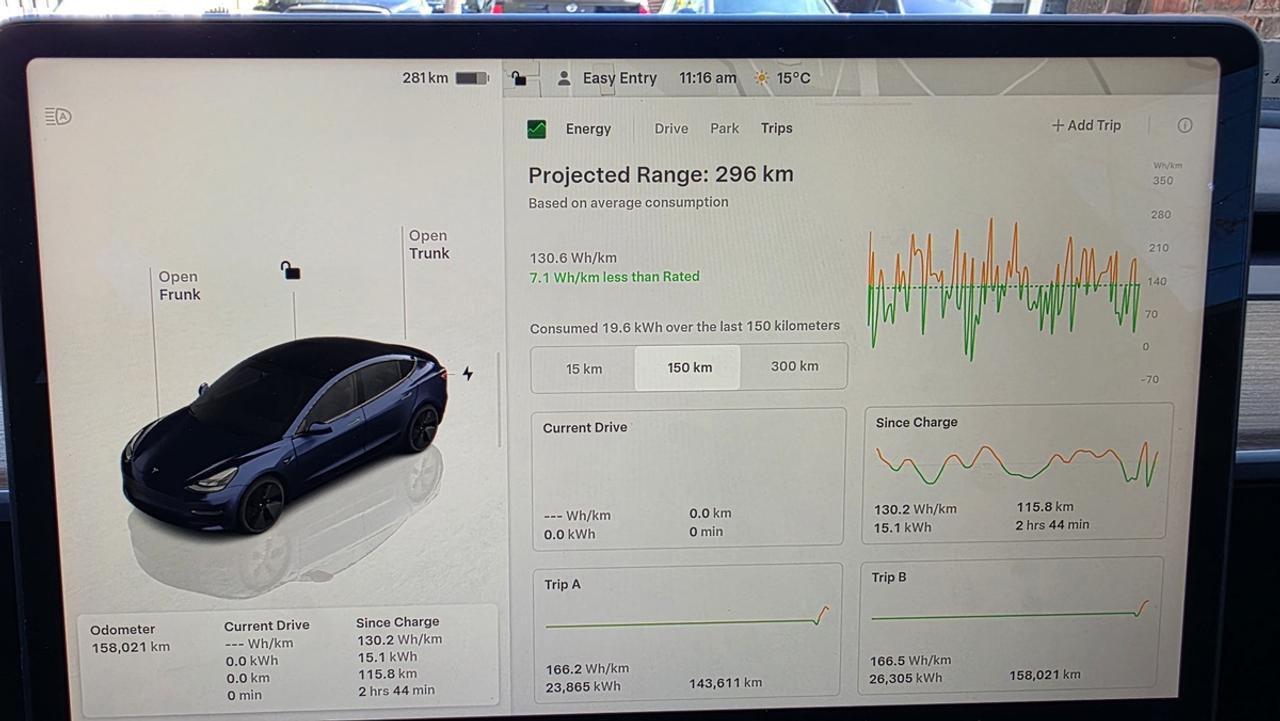Open the Easy Entry profile
This screenshot has width=1280, height=721.
tap(619, 78)
